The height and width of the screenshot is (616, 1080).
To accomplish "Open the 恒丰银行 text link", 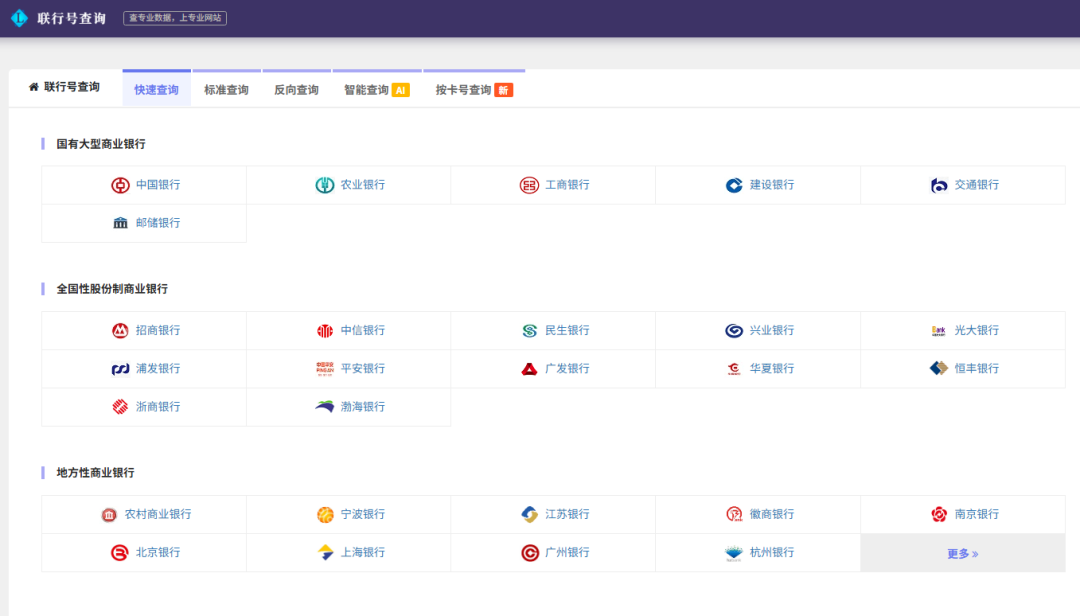I will pyautogui.click(x=976, y=368).
